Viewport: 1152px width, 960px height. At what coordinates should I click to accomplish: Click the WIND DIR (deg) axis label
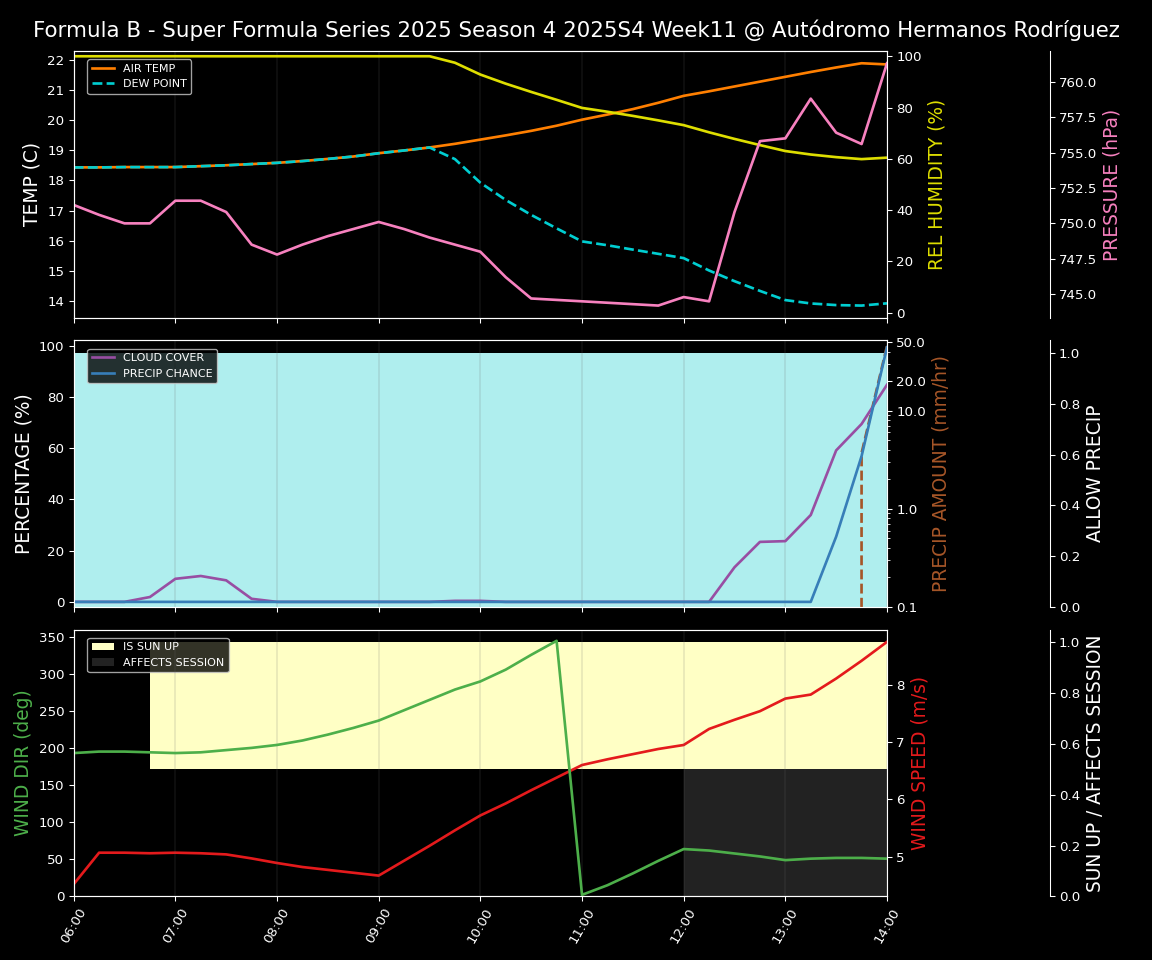(x=22, y=763)
